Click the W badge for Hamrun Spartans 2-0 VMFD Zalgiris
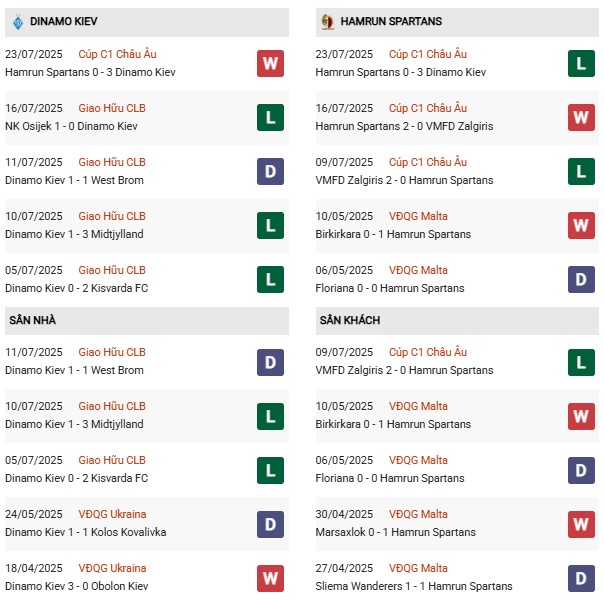This screenshot has height=602, width=604. tap(581, 118)
